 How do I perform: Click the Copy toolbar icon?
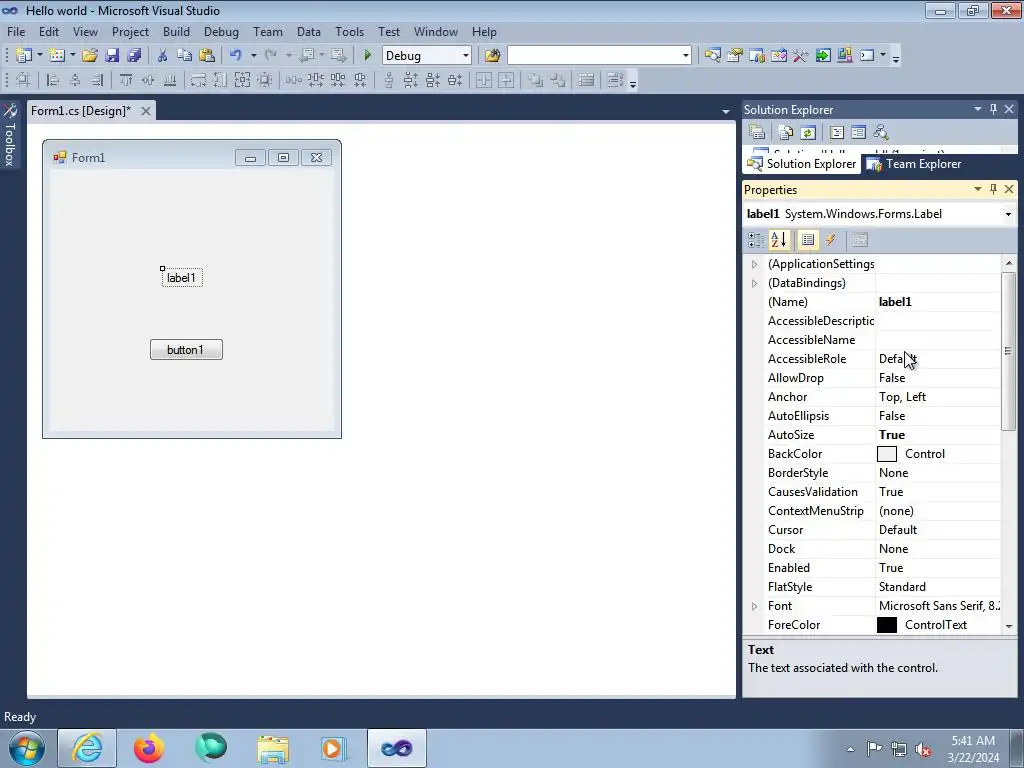coord(185,56)
